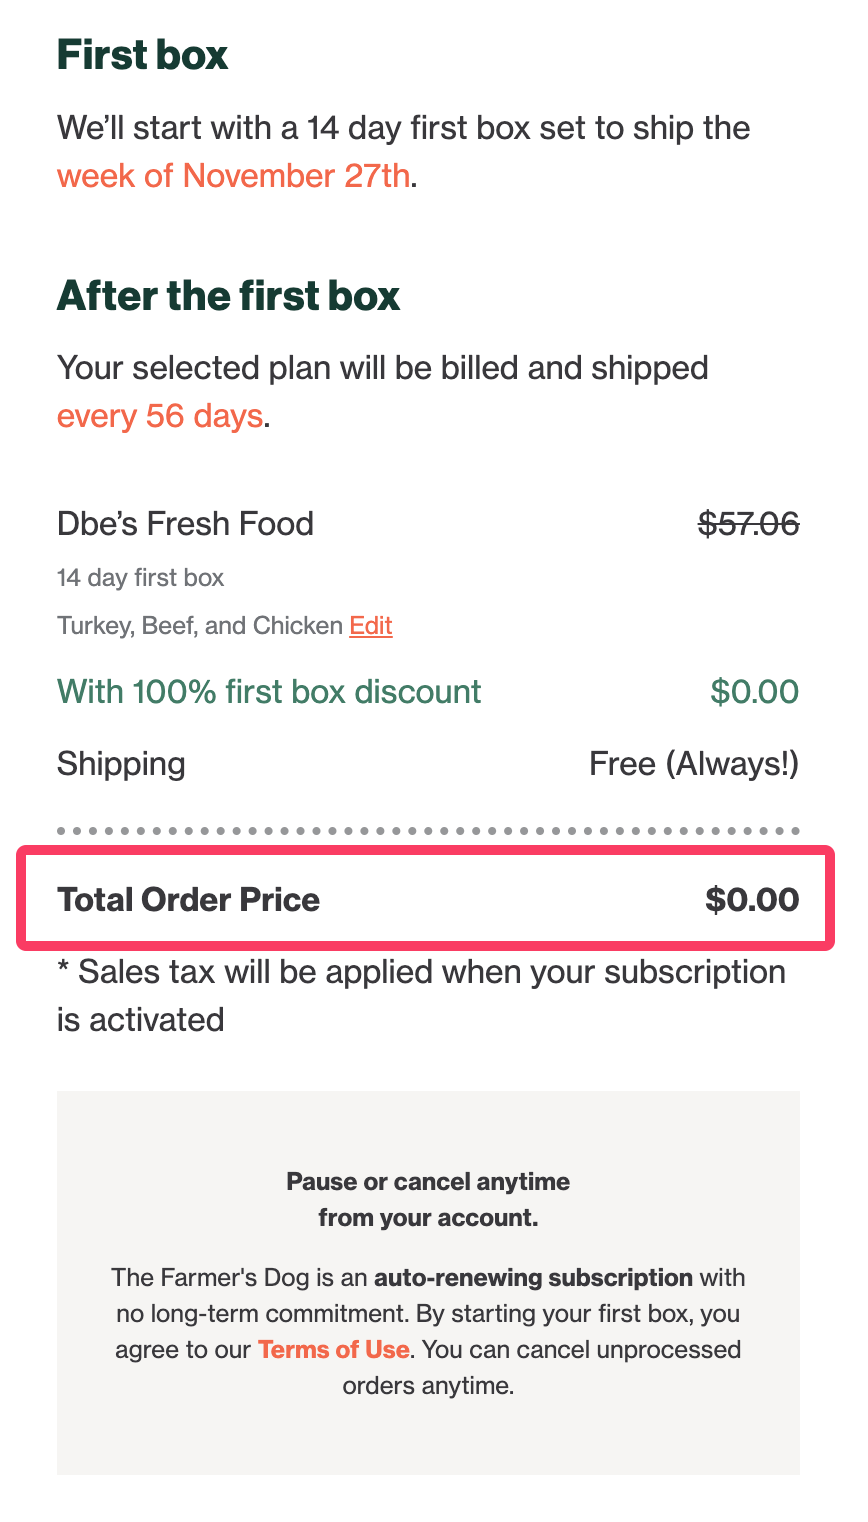The width and height of the screenshot is (868, 1522).
Task: Open the Terms of Use link
Action: [333, 1349]
